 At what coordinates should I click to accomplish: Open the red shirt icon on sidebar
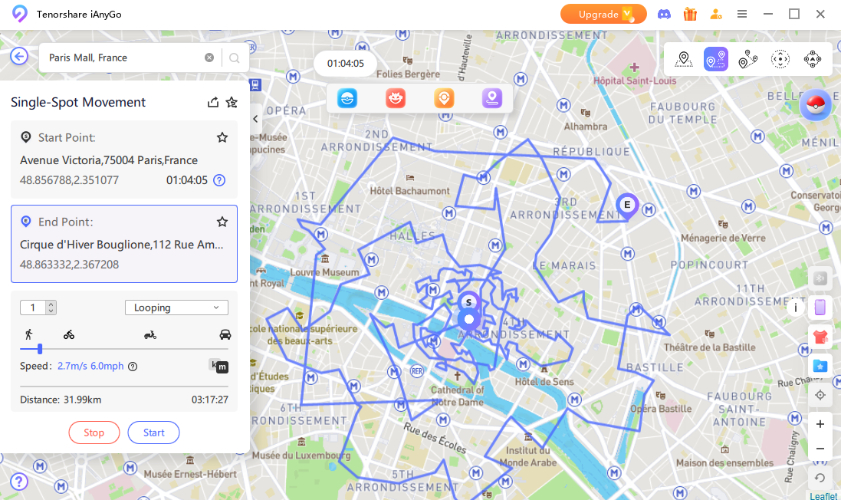[x=820, y=337]
